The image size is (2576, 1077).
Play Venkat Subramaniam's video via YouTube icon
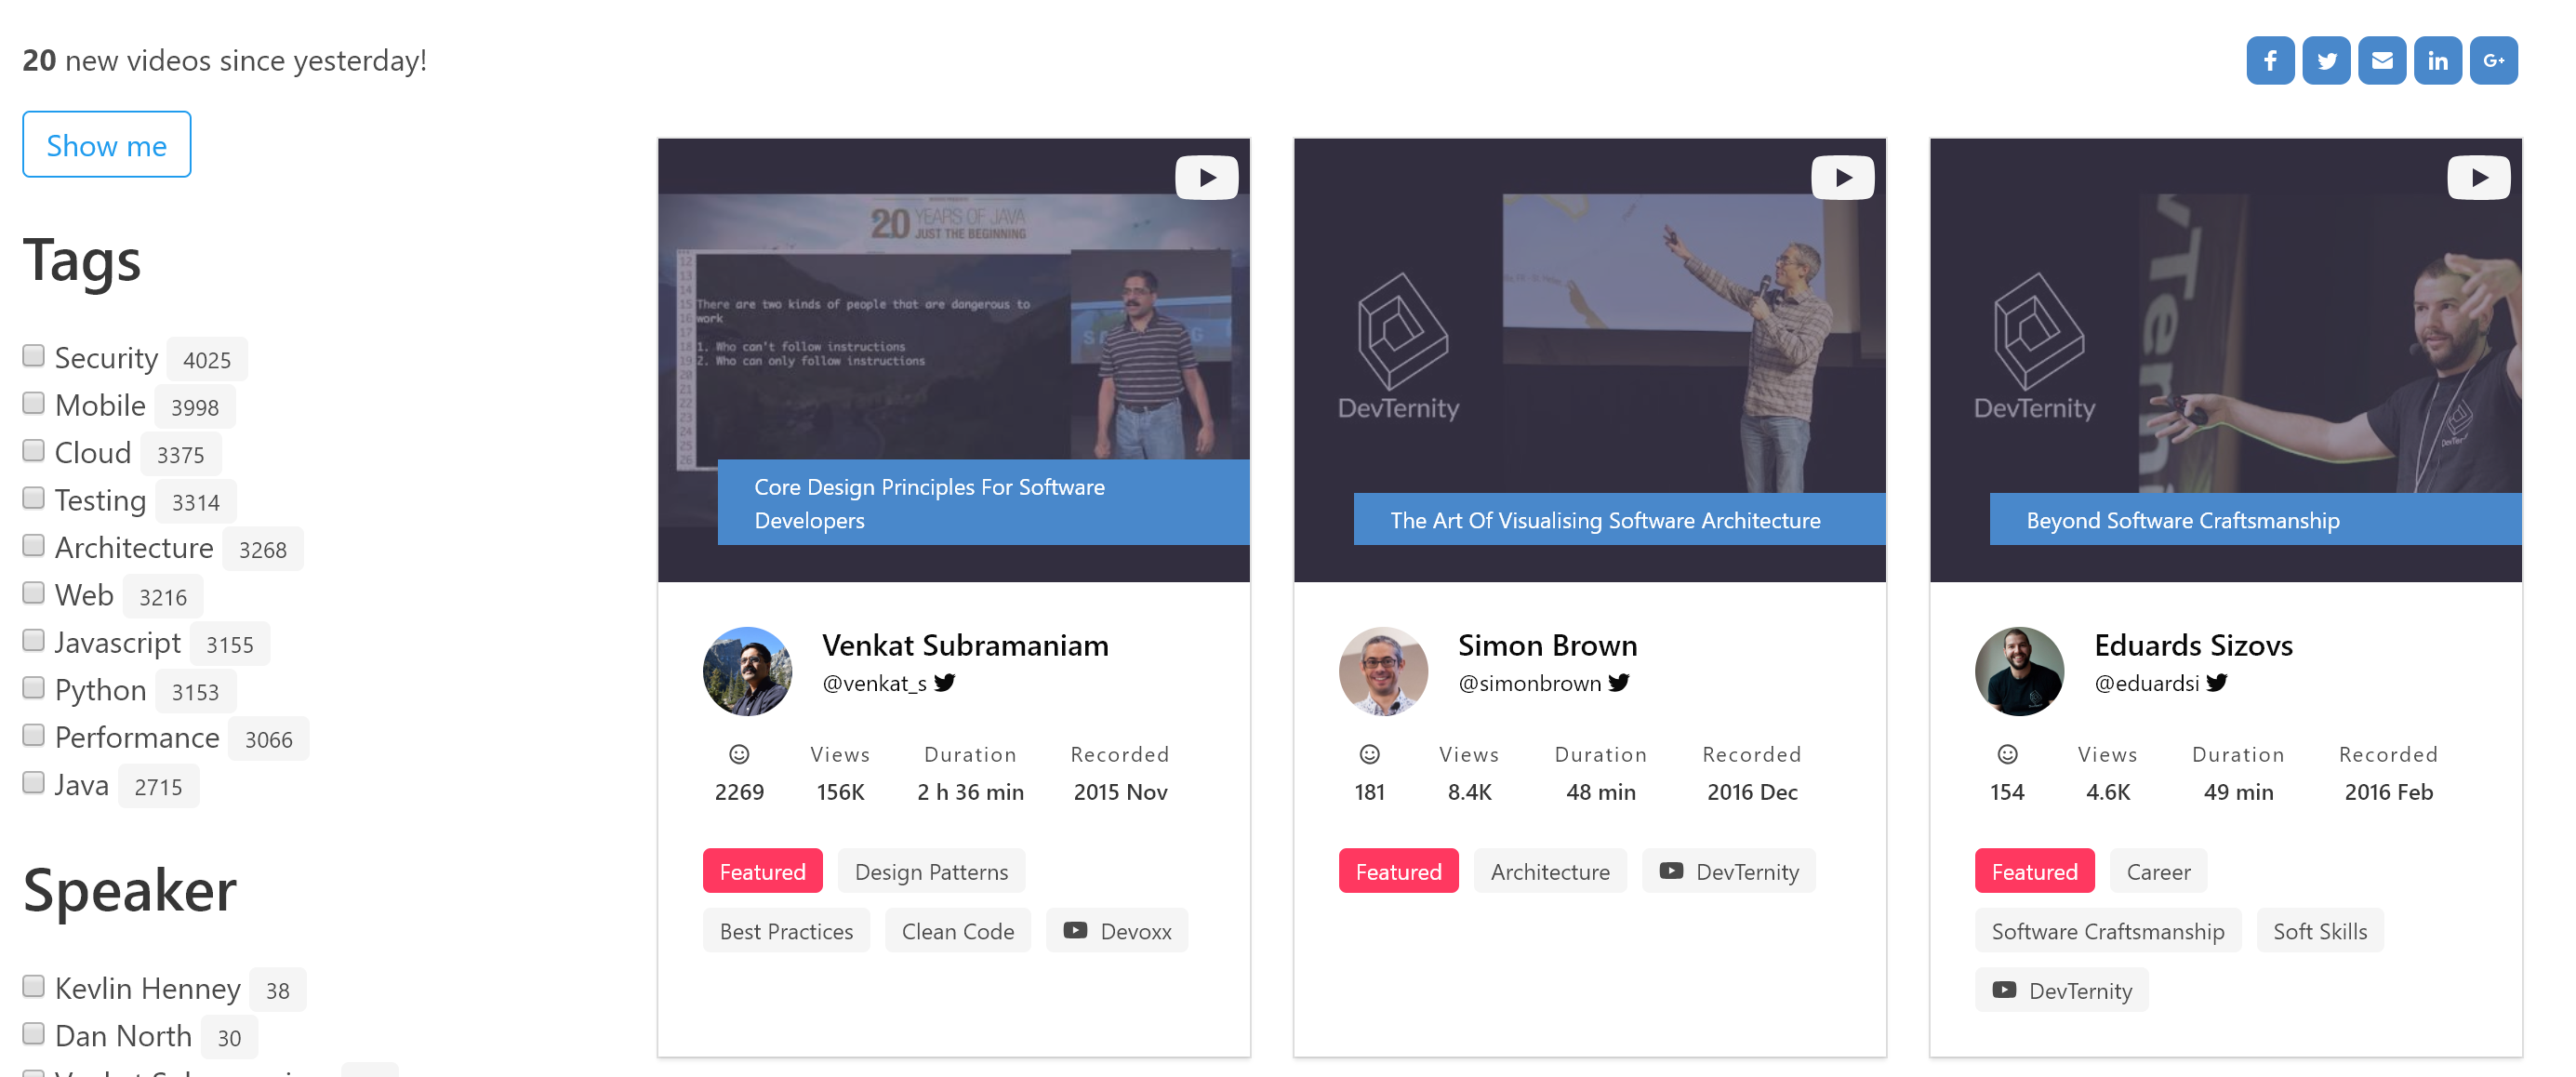tap(1206, 178)
